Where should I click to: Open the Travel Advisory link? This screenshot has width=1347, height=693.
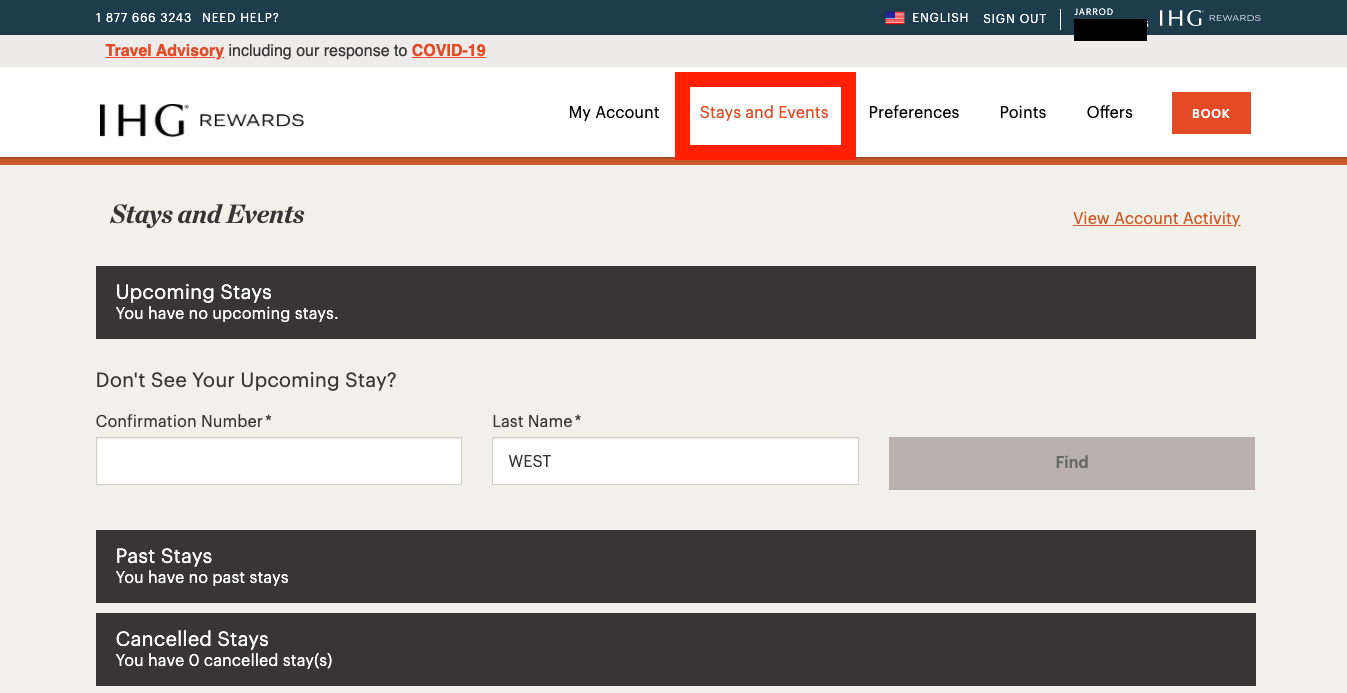(x=165, y=50)
